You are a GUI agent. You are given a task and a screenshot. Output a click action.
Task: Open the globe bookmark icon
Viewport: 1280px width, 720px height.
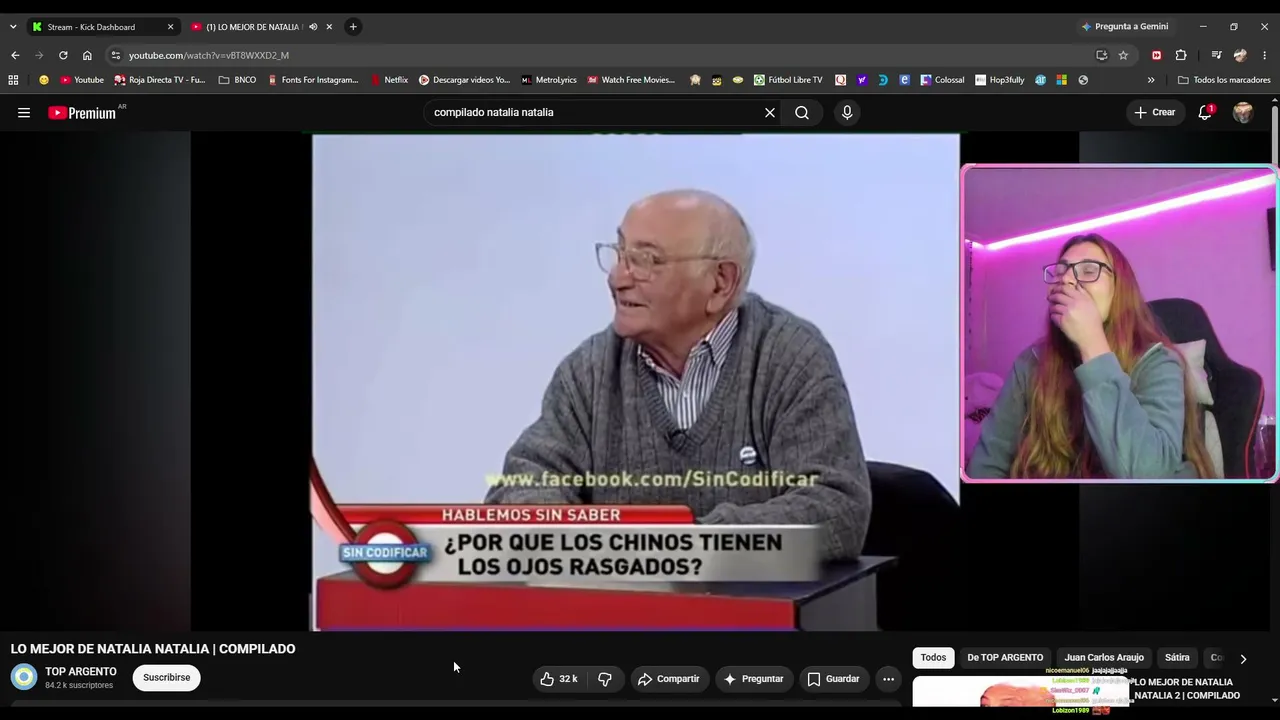pyautogui.click(x=1083, y=80)
